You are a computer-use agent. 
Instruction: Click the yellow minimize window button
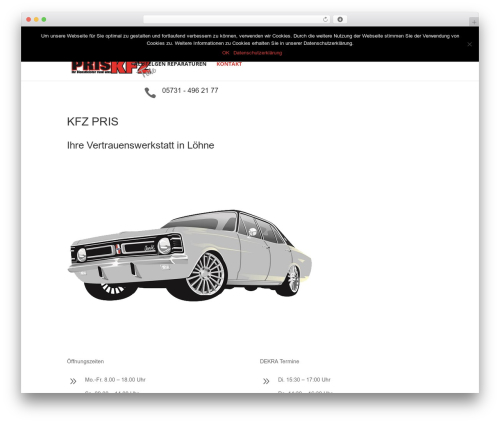coord(36,19)
